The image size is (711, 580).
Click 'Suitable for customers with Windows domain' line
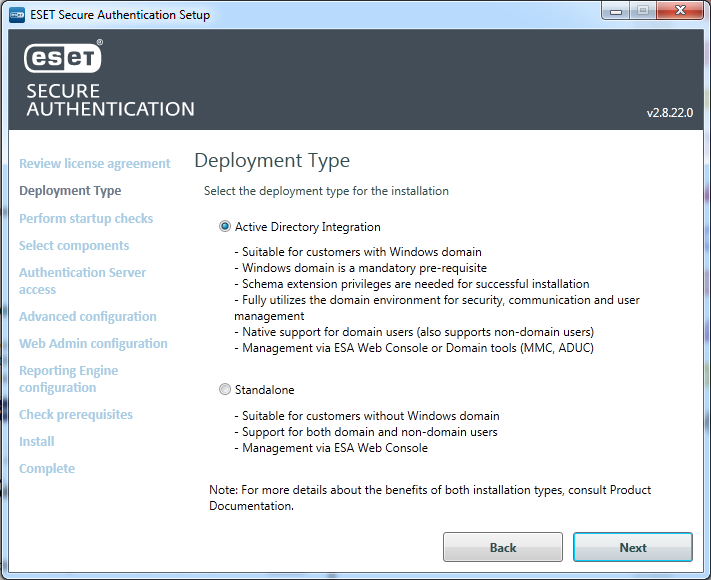[x=358, y=252]
